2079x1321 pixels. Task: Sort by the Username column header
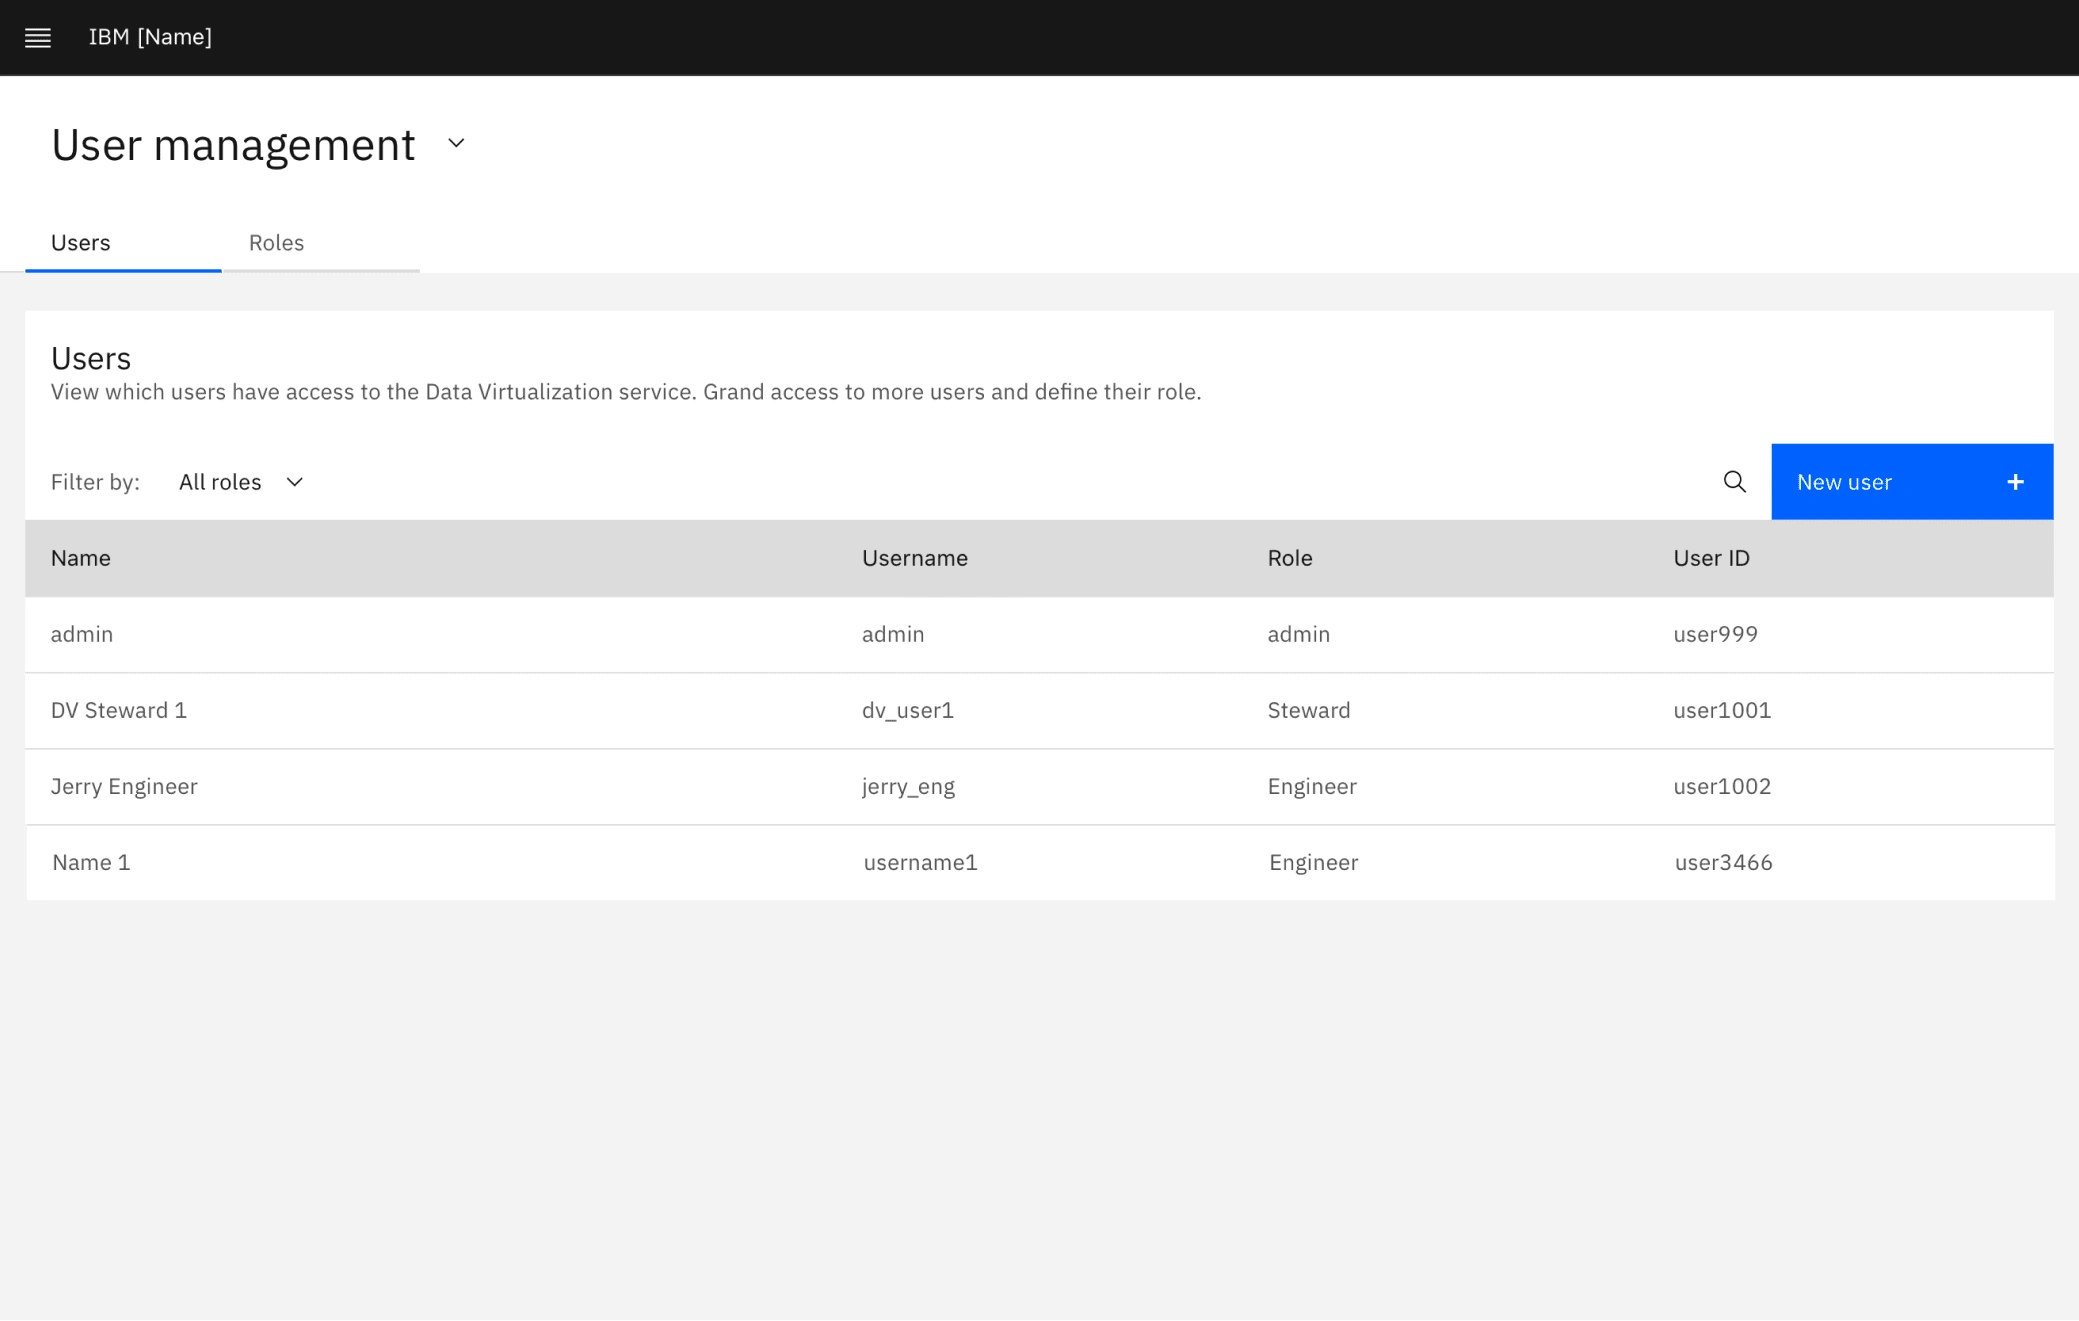tap(914, 558)
